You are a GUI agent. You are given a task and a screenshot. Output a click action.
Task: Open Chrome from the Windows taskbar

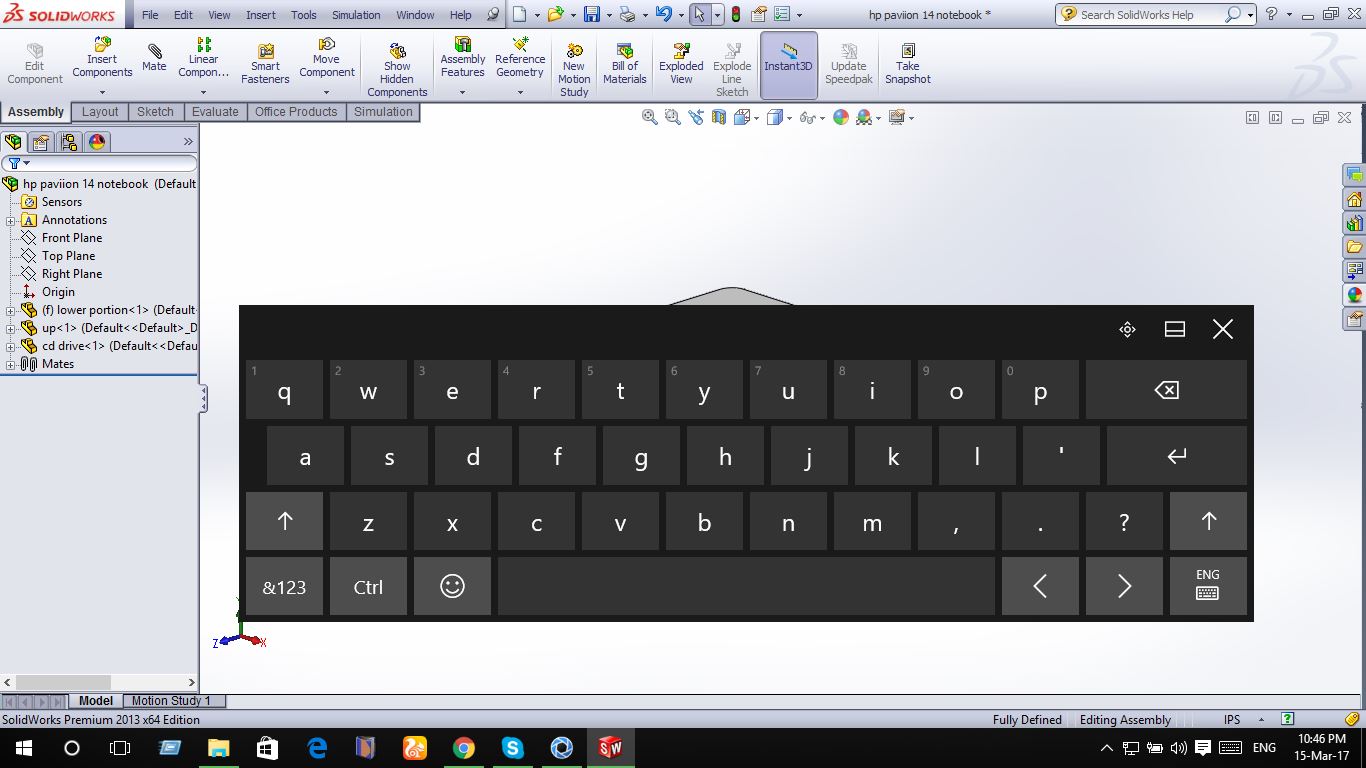(463, 748)
